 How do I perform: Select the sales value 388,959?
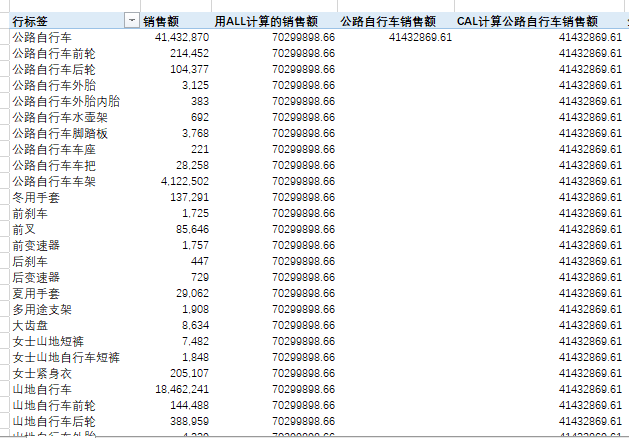click(x=189, y=422)
